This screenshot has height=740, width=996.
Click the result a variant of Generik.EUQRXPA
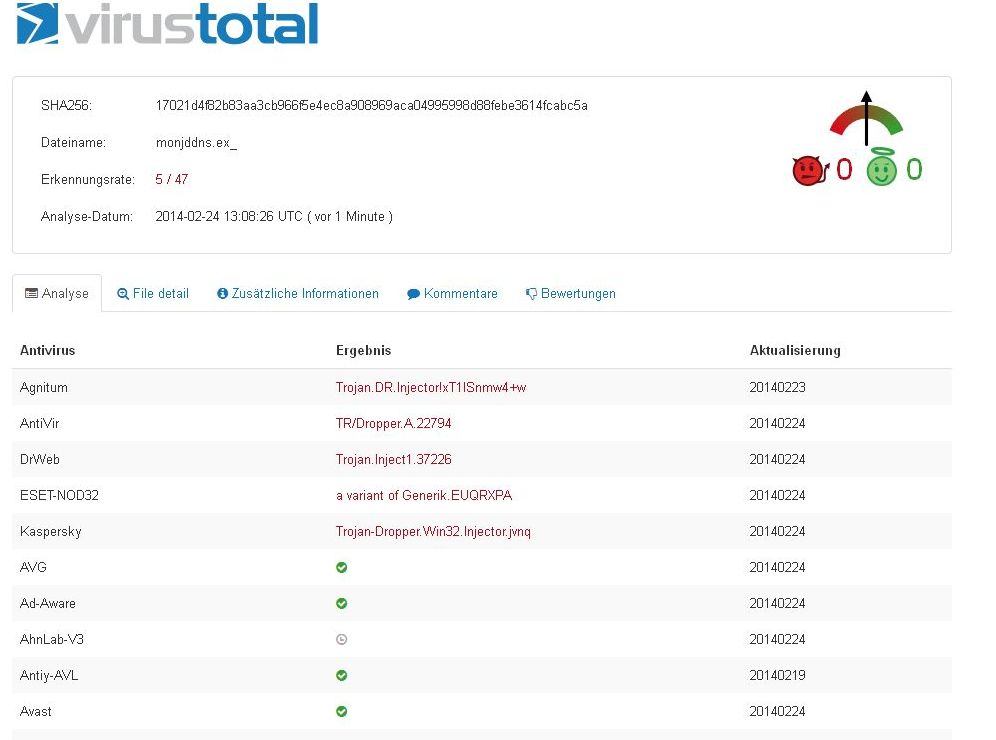424,495
